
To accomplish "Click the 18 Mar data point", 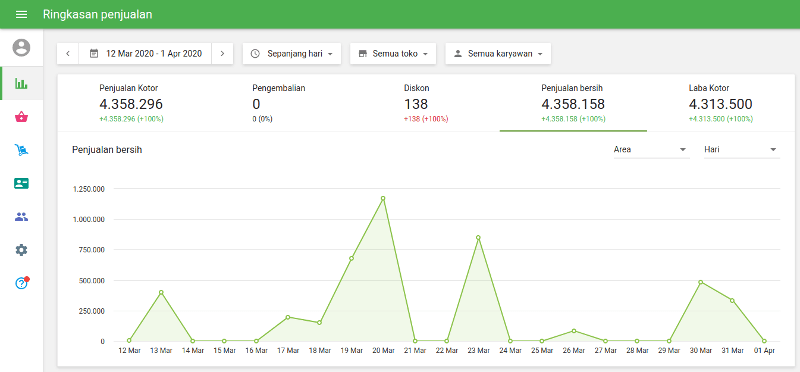I will click(319, 323).
